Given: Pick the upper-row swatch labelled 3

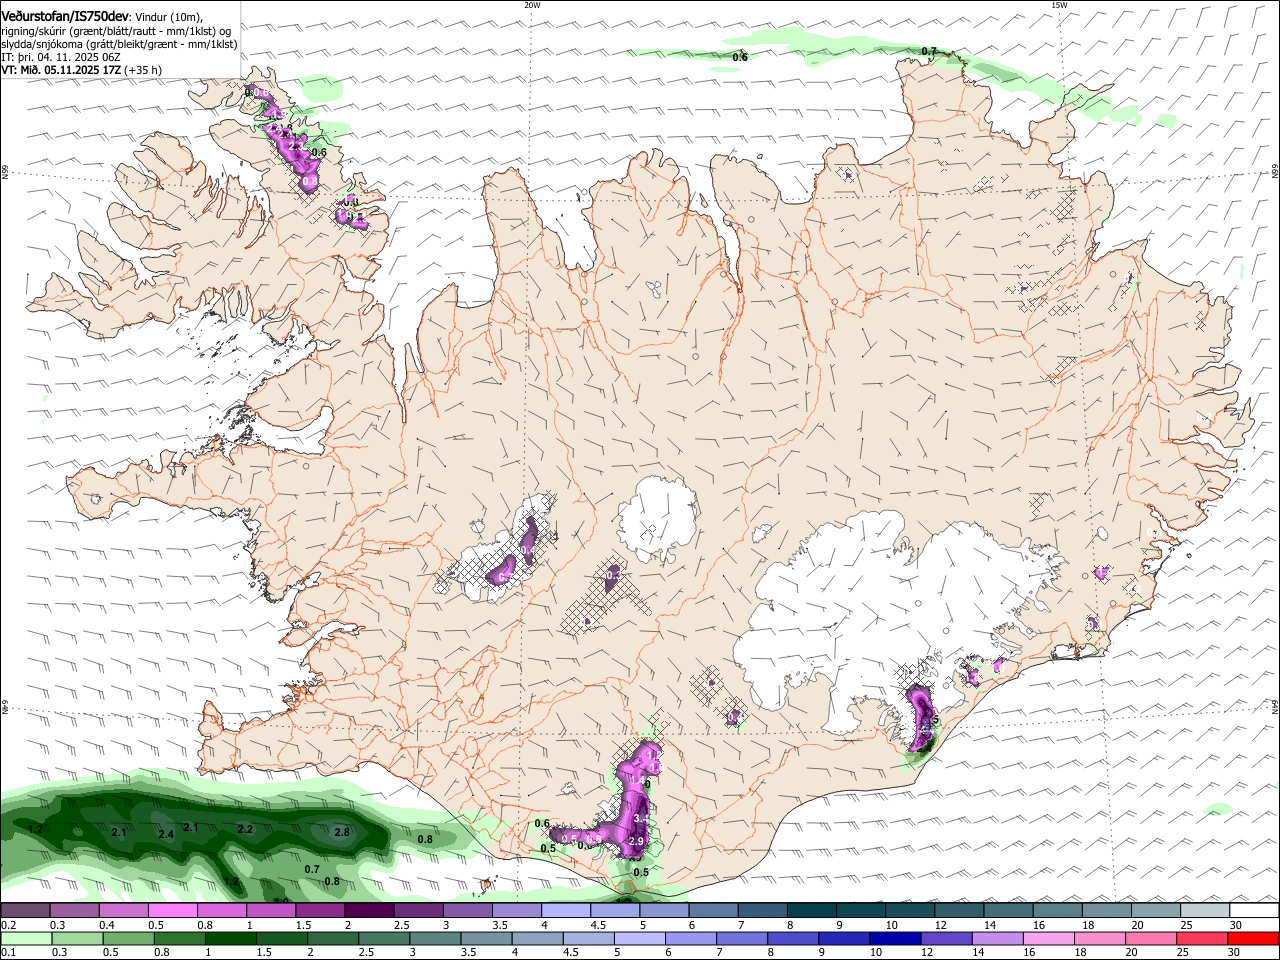Looking at the screenshot, I should [467, 911].
